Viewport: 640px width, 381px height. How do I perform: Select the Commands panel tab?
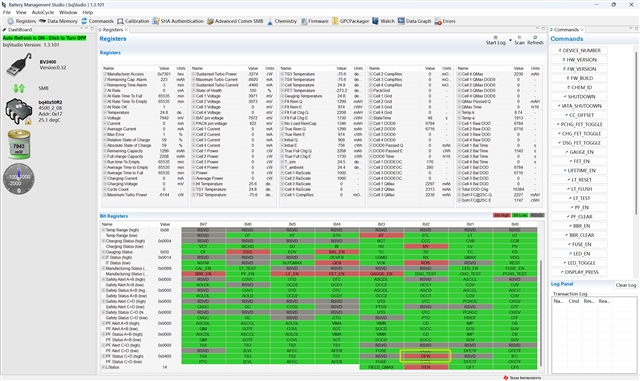tap(567, 30)
